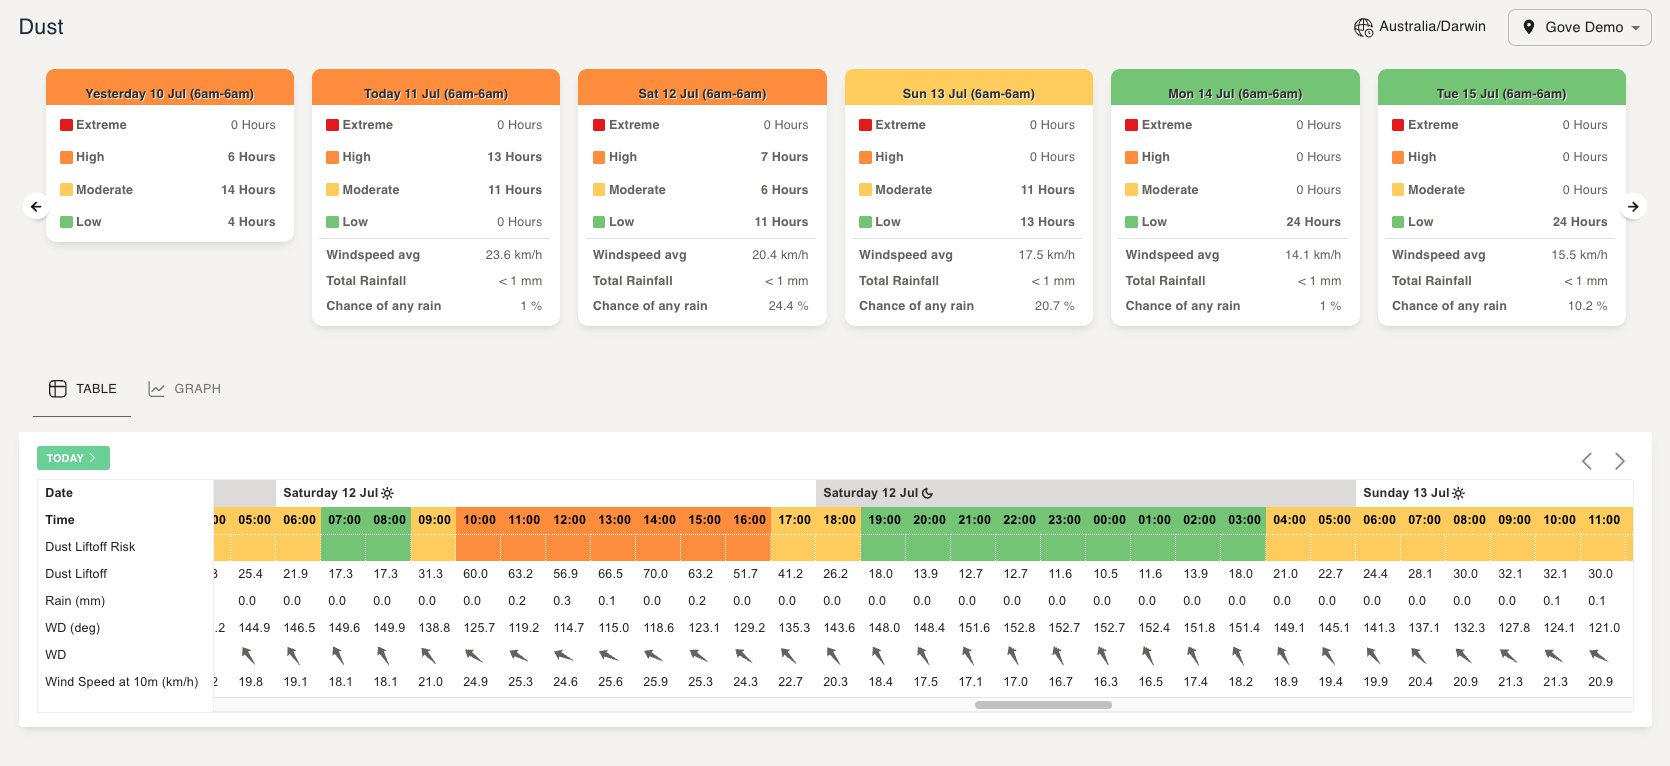Click the Today 11 Jul card header
The height and width of the screenshot is (766, 1670).
pyautogui.click(x=435, y=93)
